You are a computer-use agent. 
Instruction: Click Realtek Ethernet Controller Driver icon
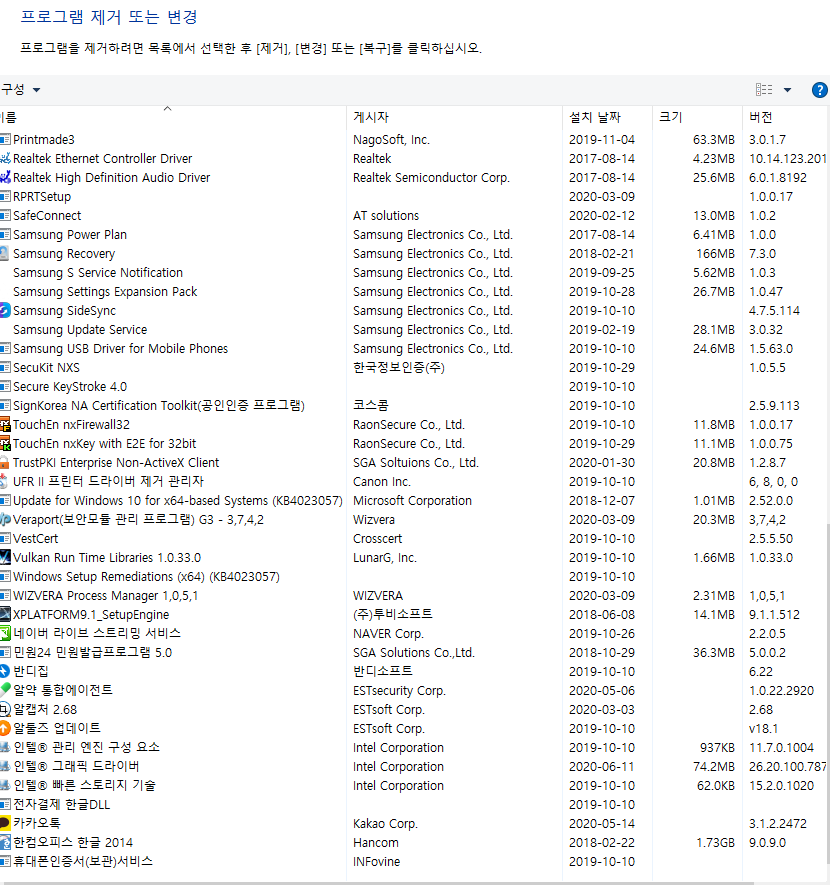point(5,159)
